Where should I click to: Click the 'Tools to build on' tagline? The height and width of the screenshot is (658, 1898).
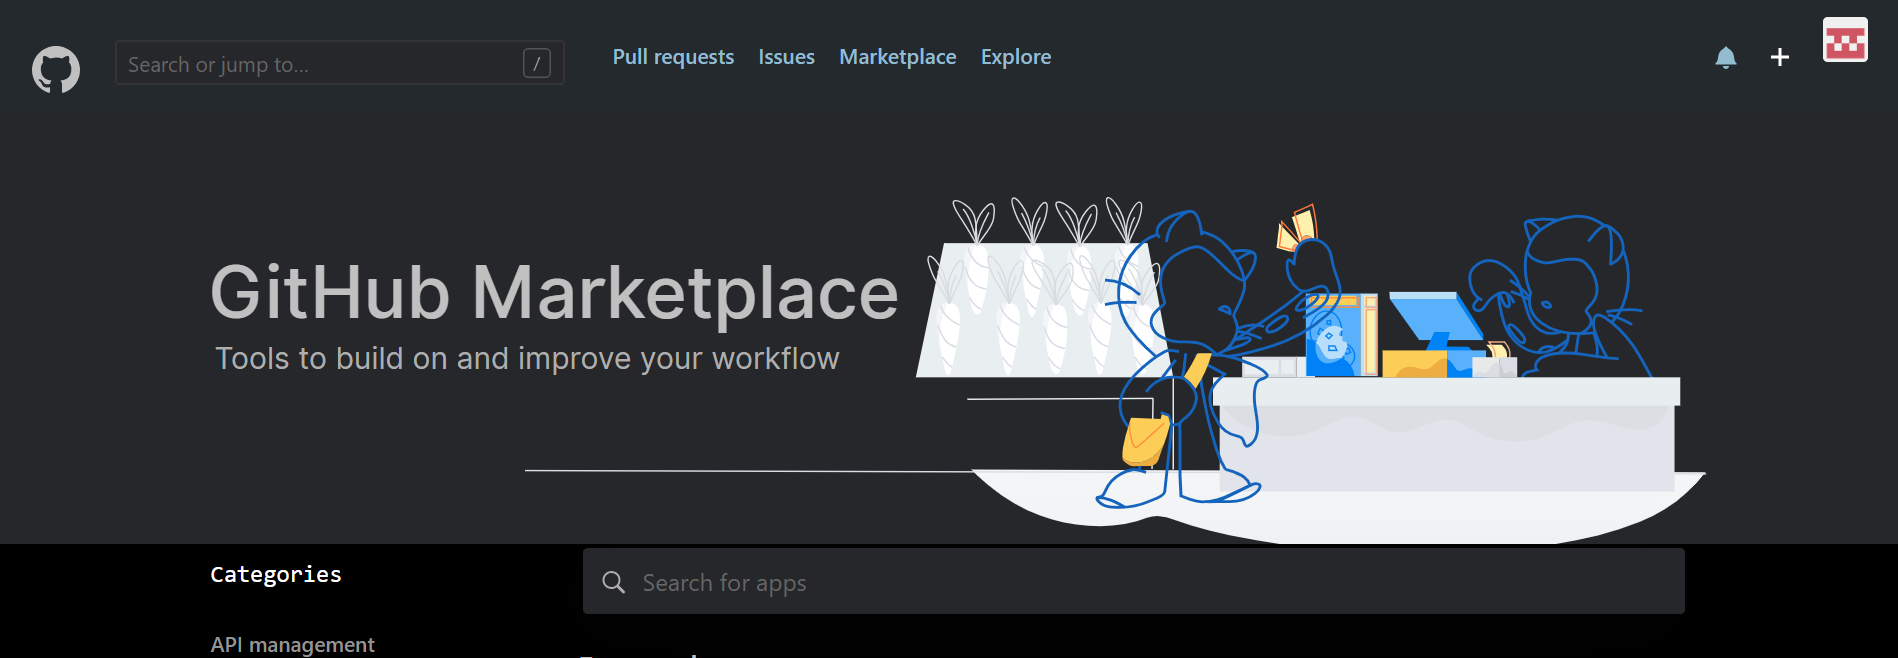coord(527,358)
